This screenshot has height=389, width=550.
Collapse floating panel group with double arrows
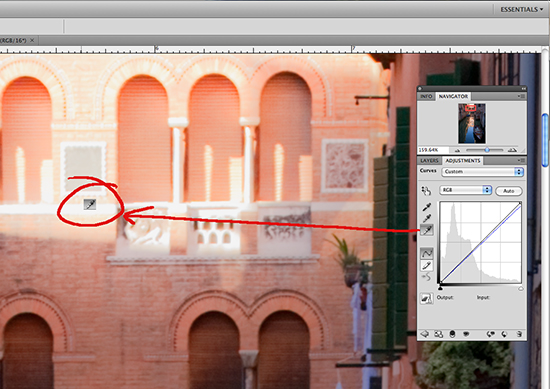[523, 88]
